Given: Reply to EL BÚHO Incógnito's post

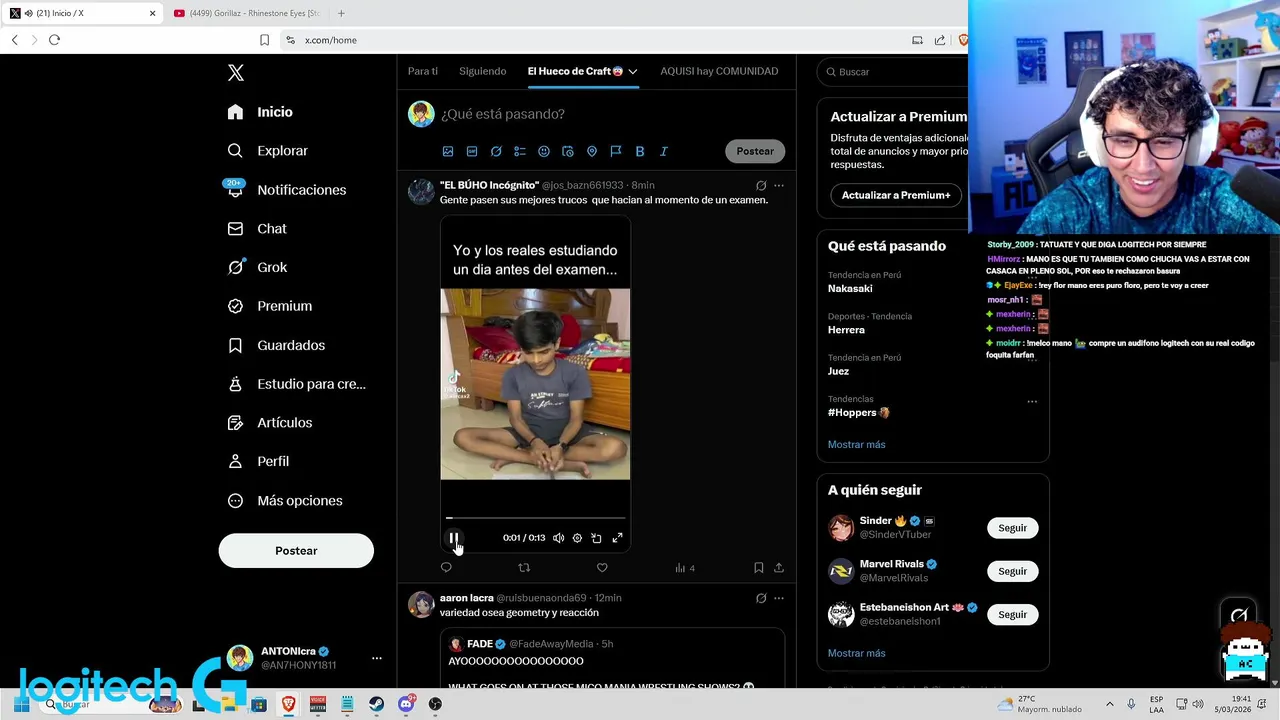Looking at the screenshot, I should click(x=446, y=568).
